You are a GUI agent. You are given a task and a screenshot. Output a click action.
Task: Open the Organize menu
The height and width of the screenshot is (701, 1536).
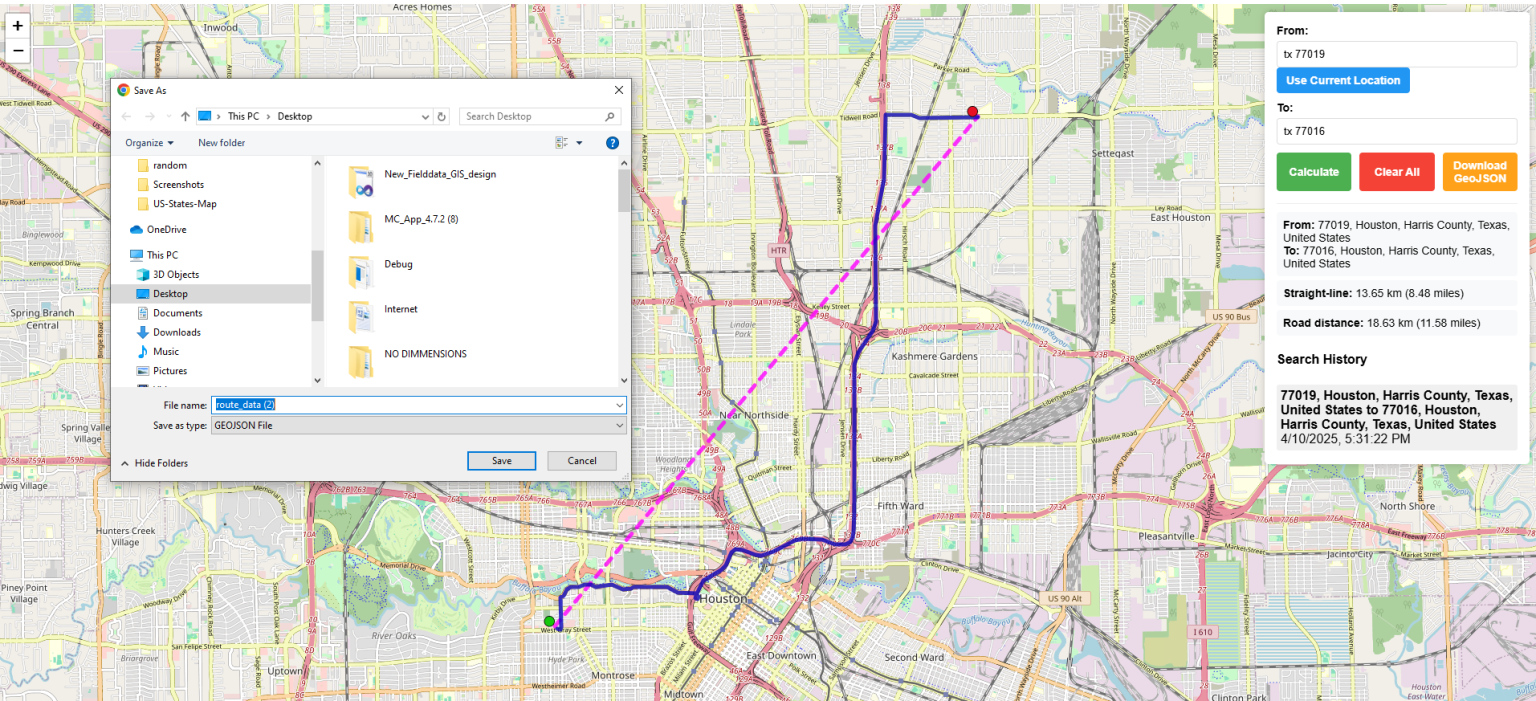[147, 142]
